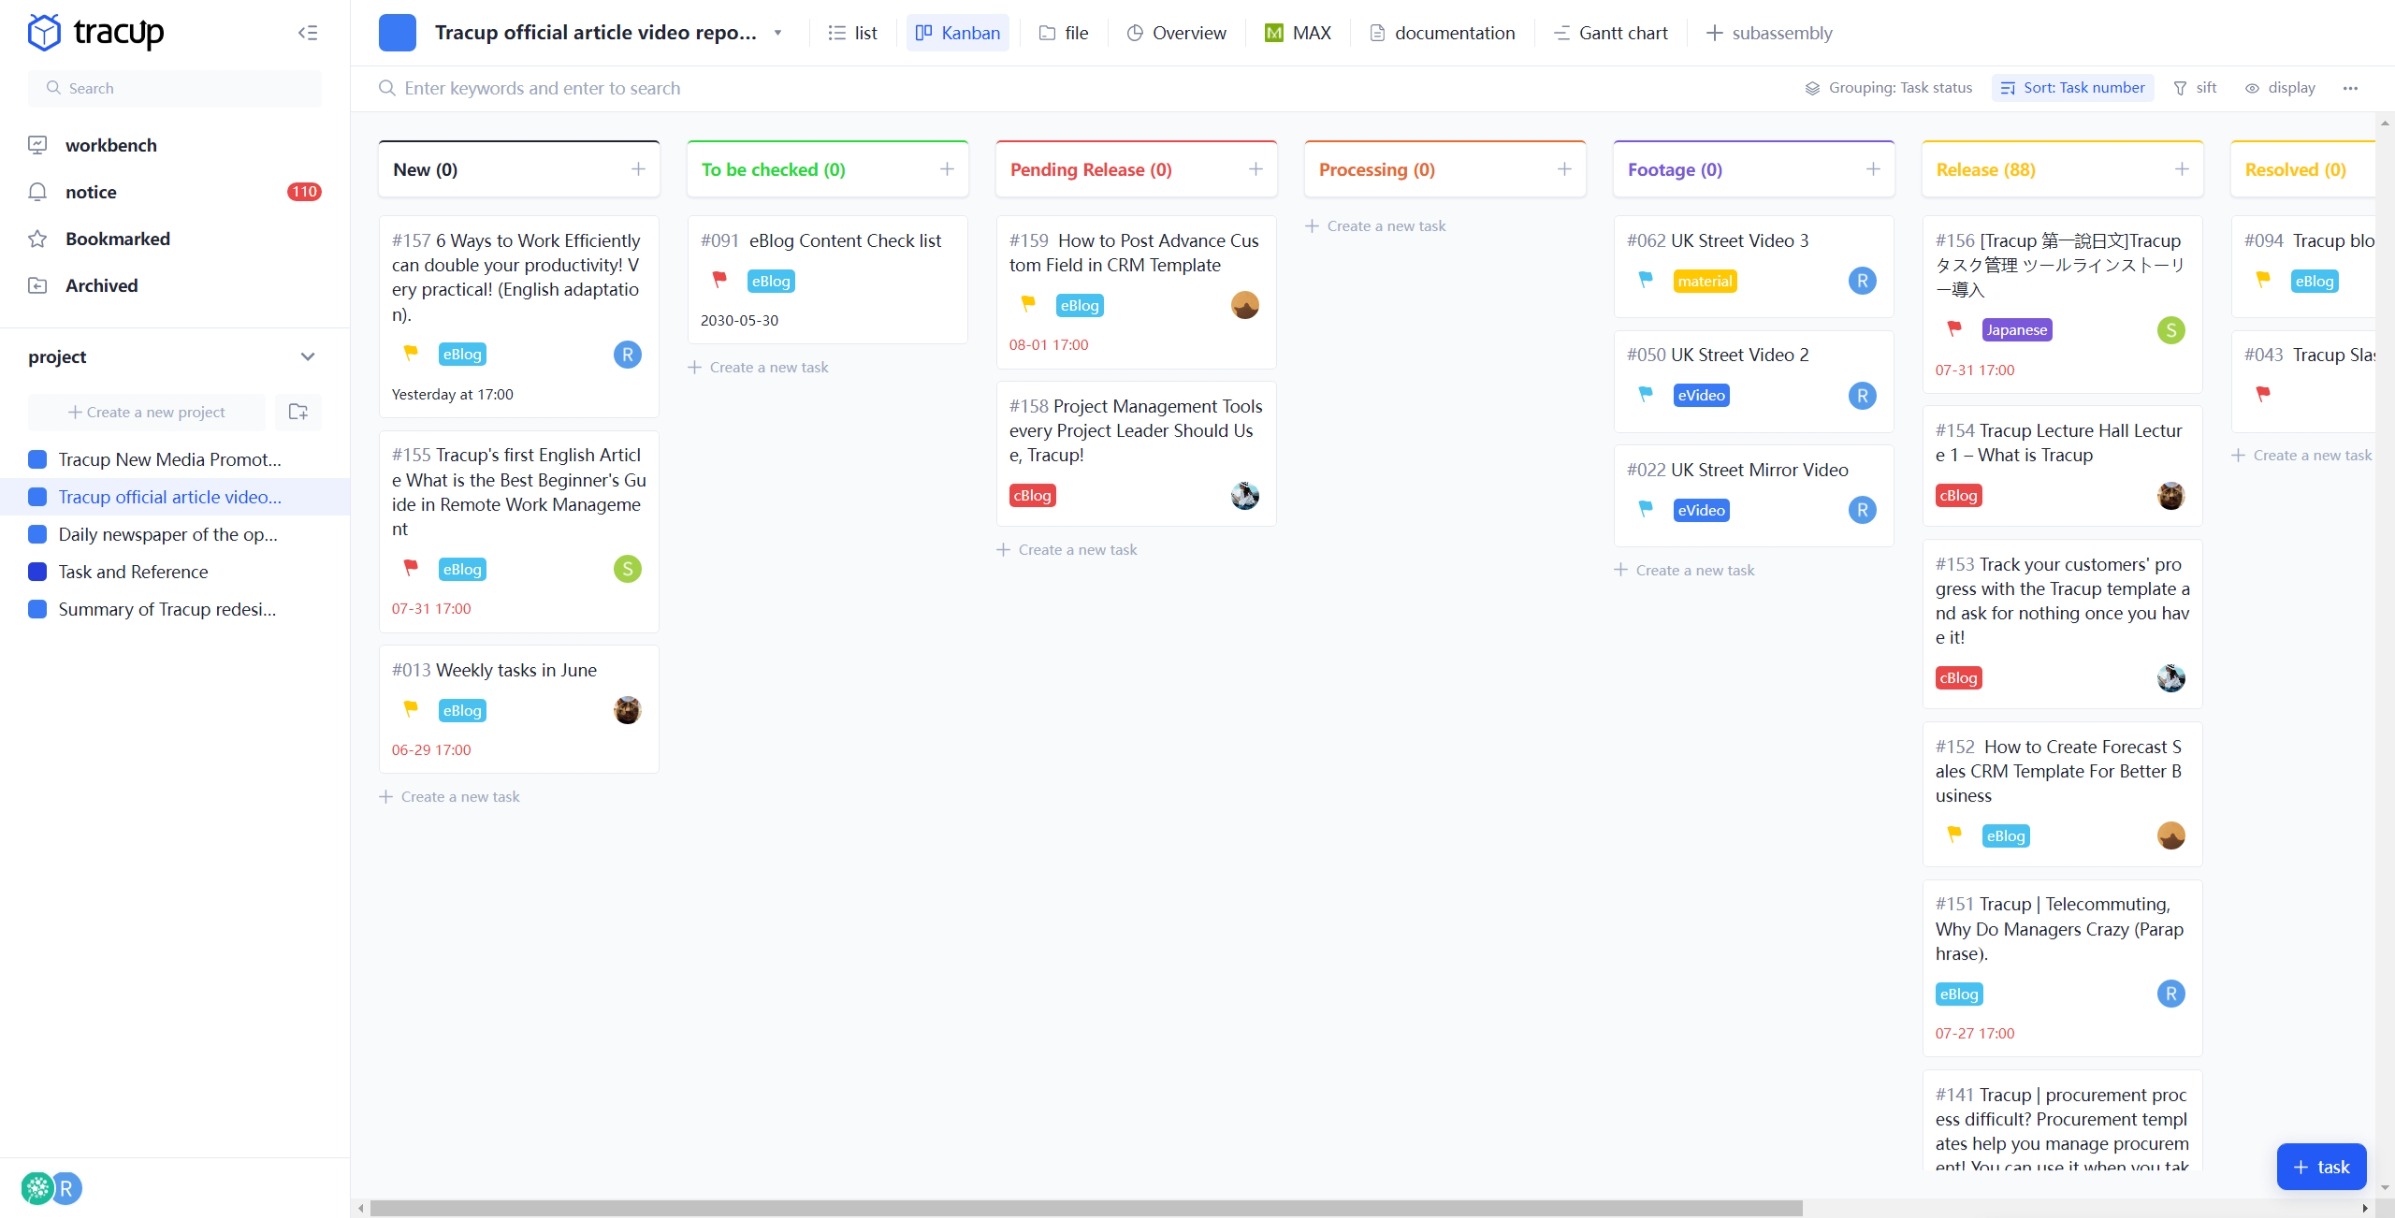Select Tracup New Media Promot... project
The height and width of the screenshot is (1218, 2395).
pos(170,459)
